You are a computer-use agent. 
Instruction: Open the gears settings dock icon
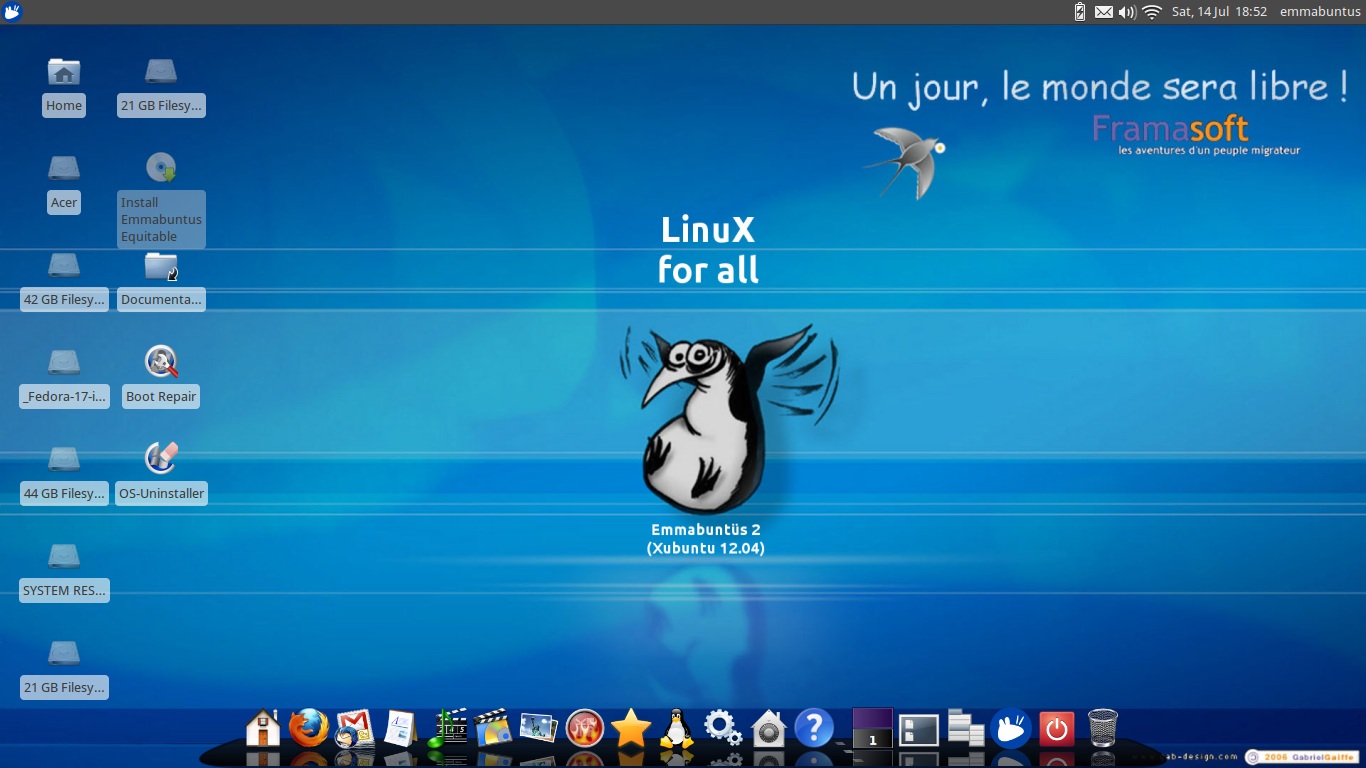tap(723, 728)
